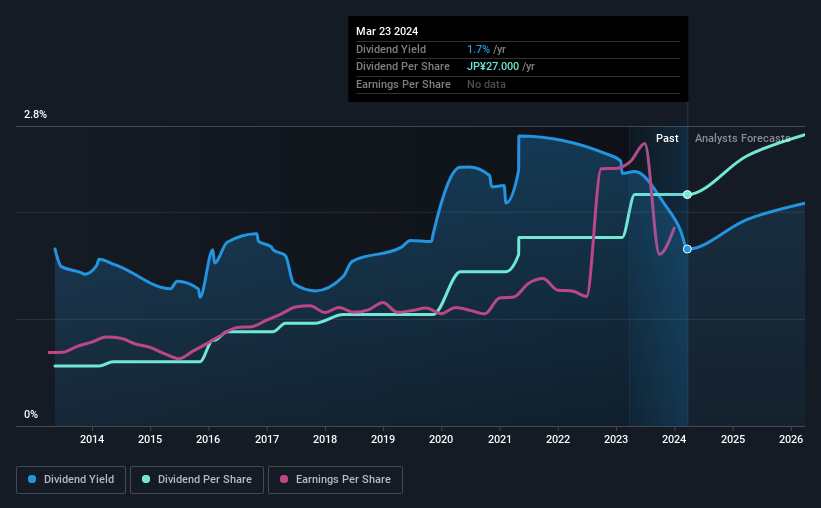Click the pink Earnings Per Share legend dot
Image resolution: width=821 pixels, height=508 pixels.
pos(284,479)
